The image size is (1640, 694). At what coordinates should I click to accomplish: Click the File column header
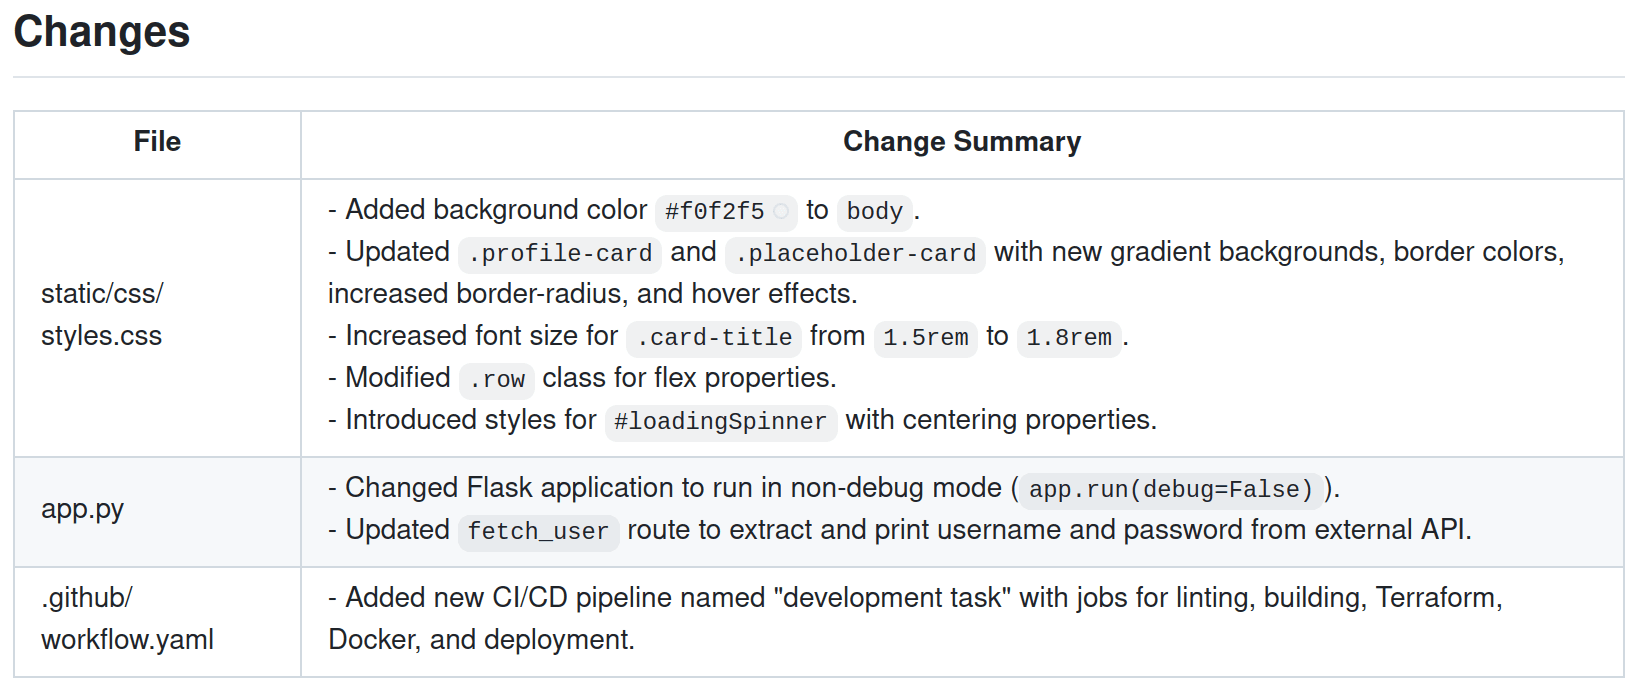[x=157, y=142]
